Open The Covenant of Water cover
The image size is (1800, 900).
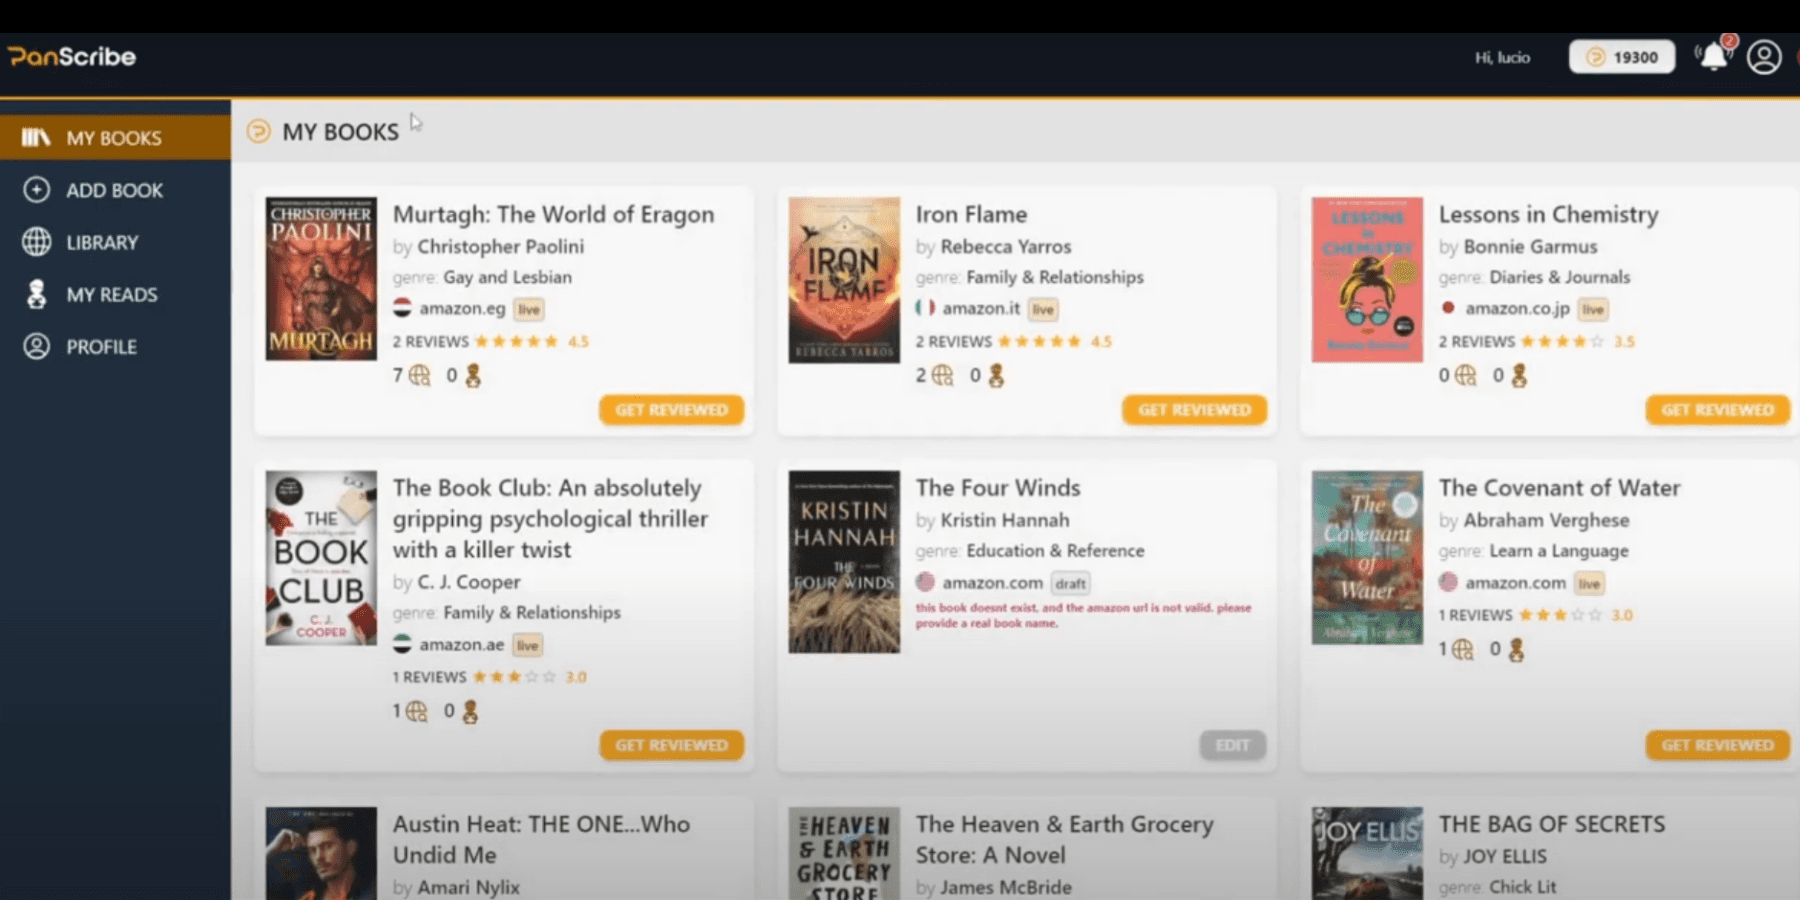point(1367,558)
